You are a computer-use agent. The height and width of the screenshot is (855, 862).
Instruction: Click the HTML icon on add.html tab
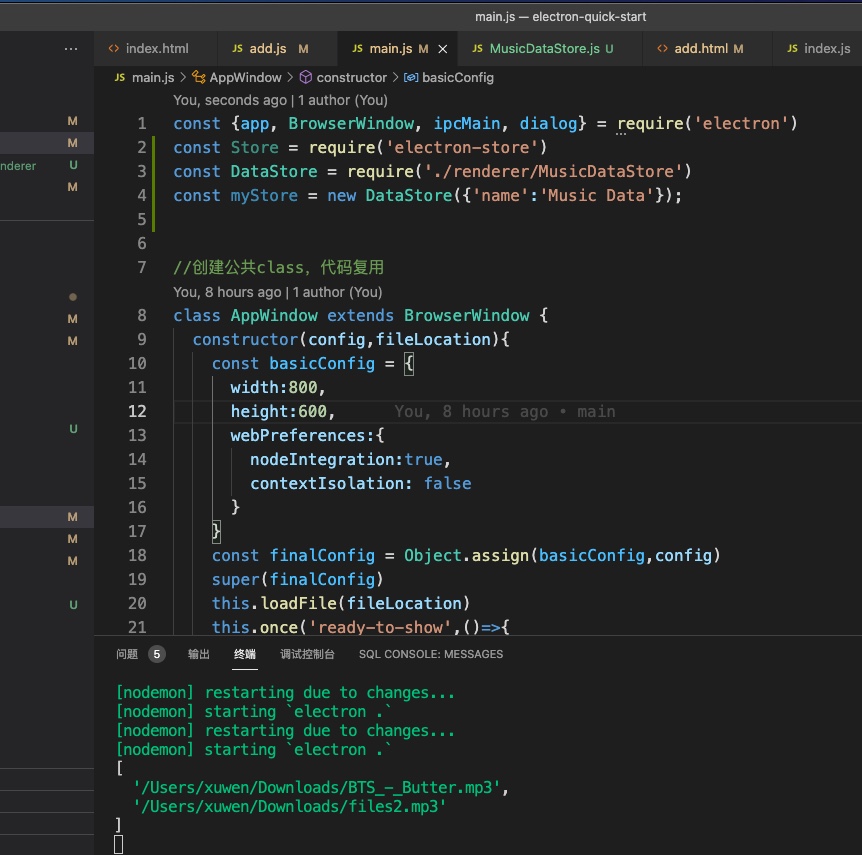662,48
